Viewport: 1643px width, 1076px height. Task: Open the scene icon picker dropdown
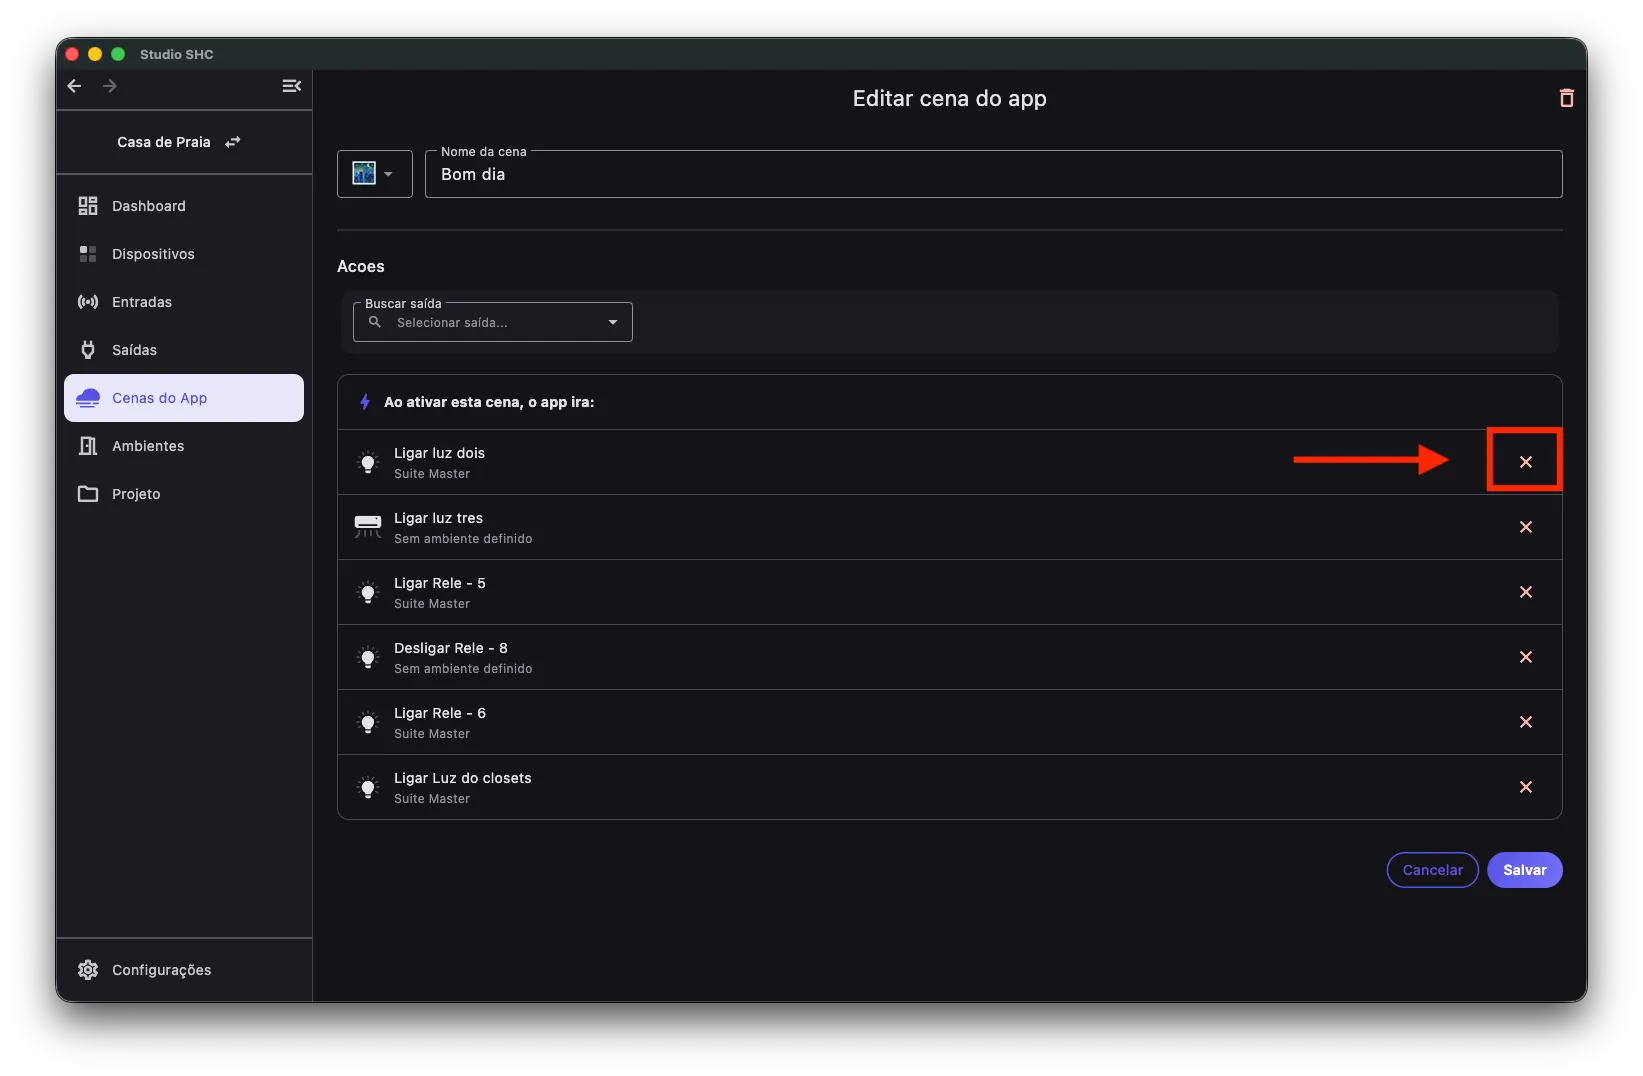[x=375, y=174]
